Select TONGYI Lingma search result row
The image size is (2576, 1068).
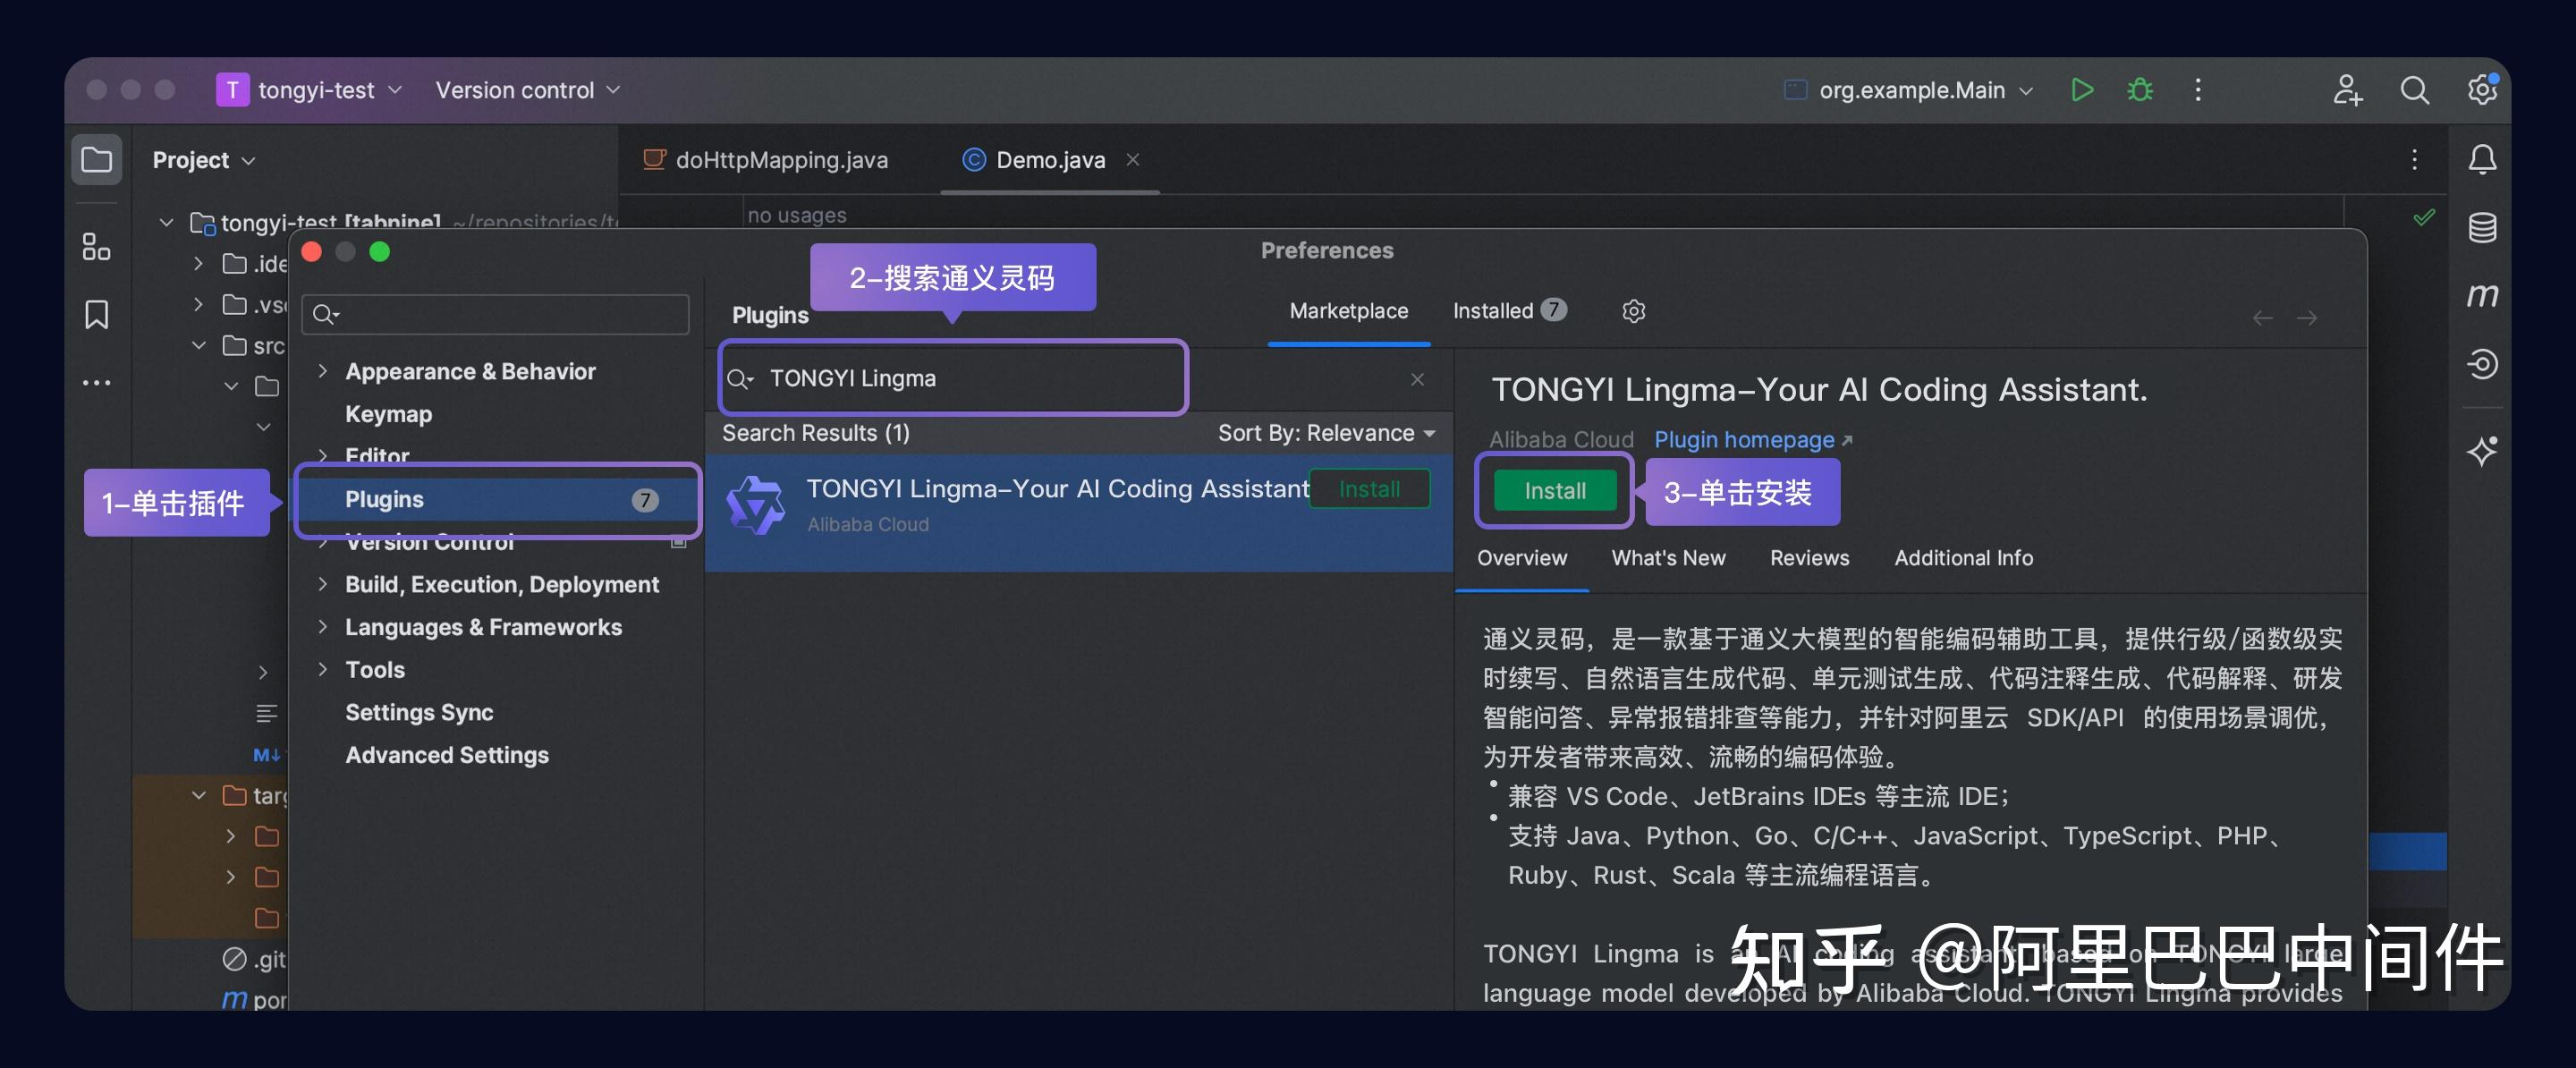pos(1078,513)
